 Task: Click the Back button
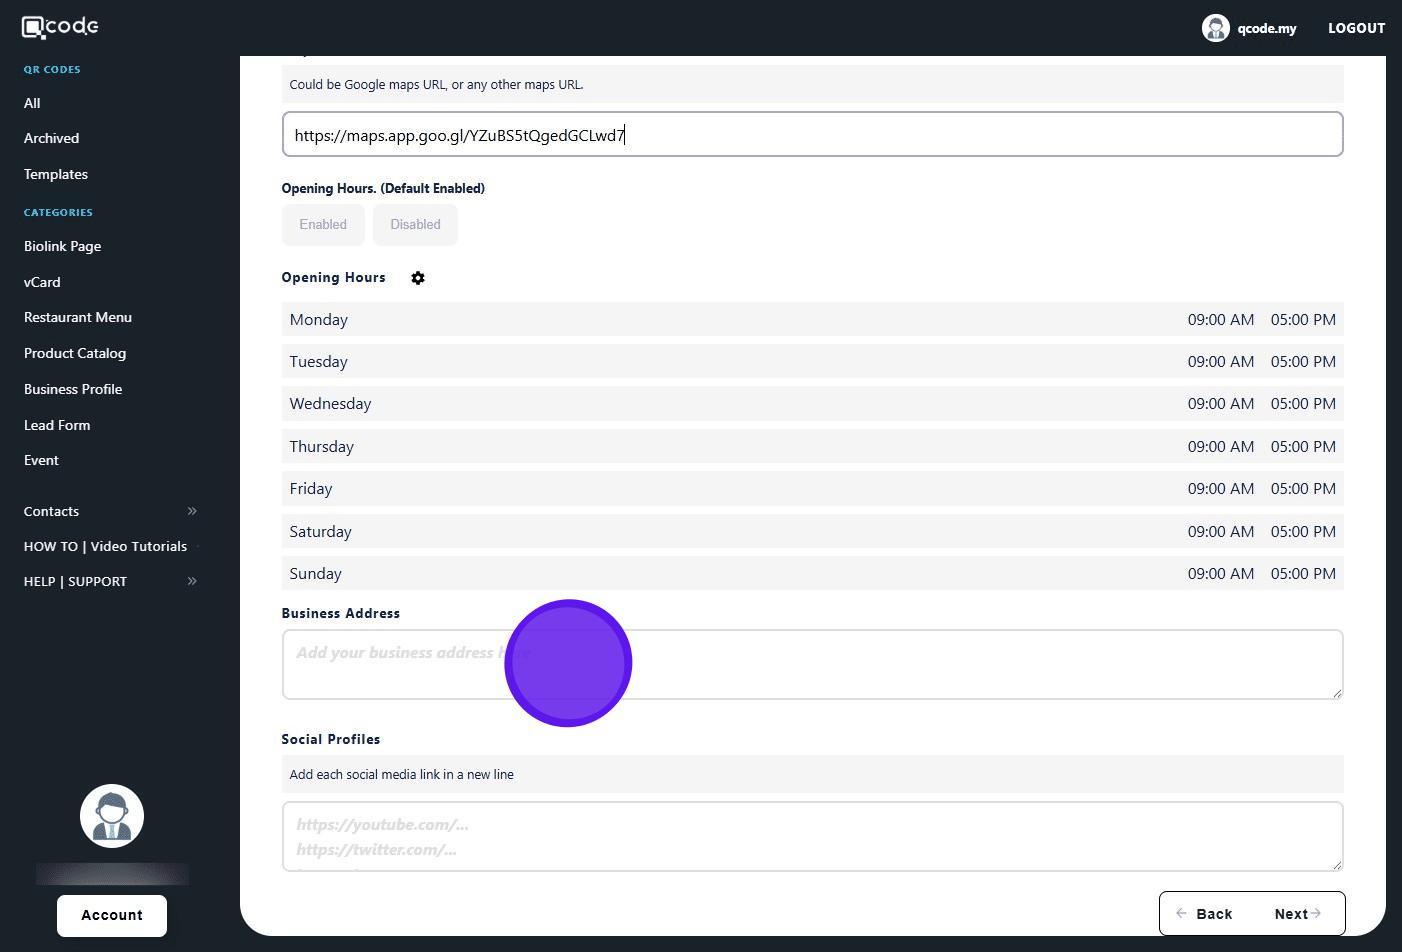pyautogui.click(x=1204, y=914)
